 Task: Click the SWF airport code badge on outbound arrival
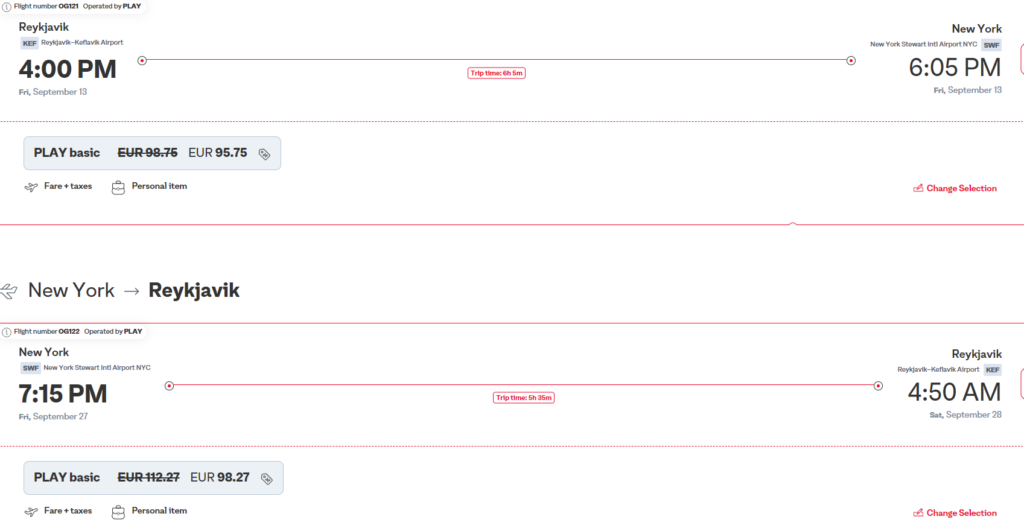click(x=991, y=45)
